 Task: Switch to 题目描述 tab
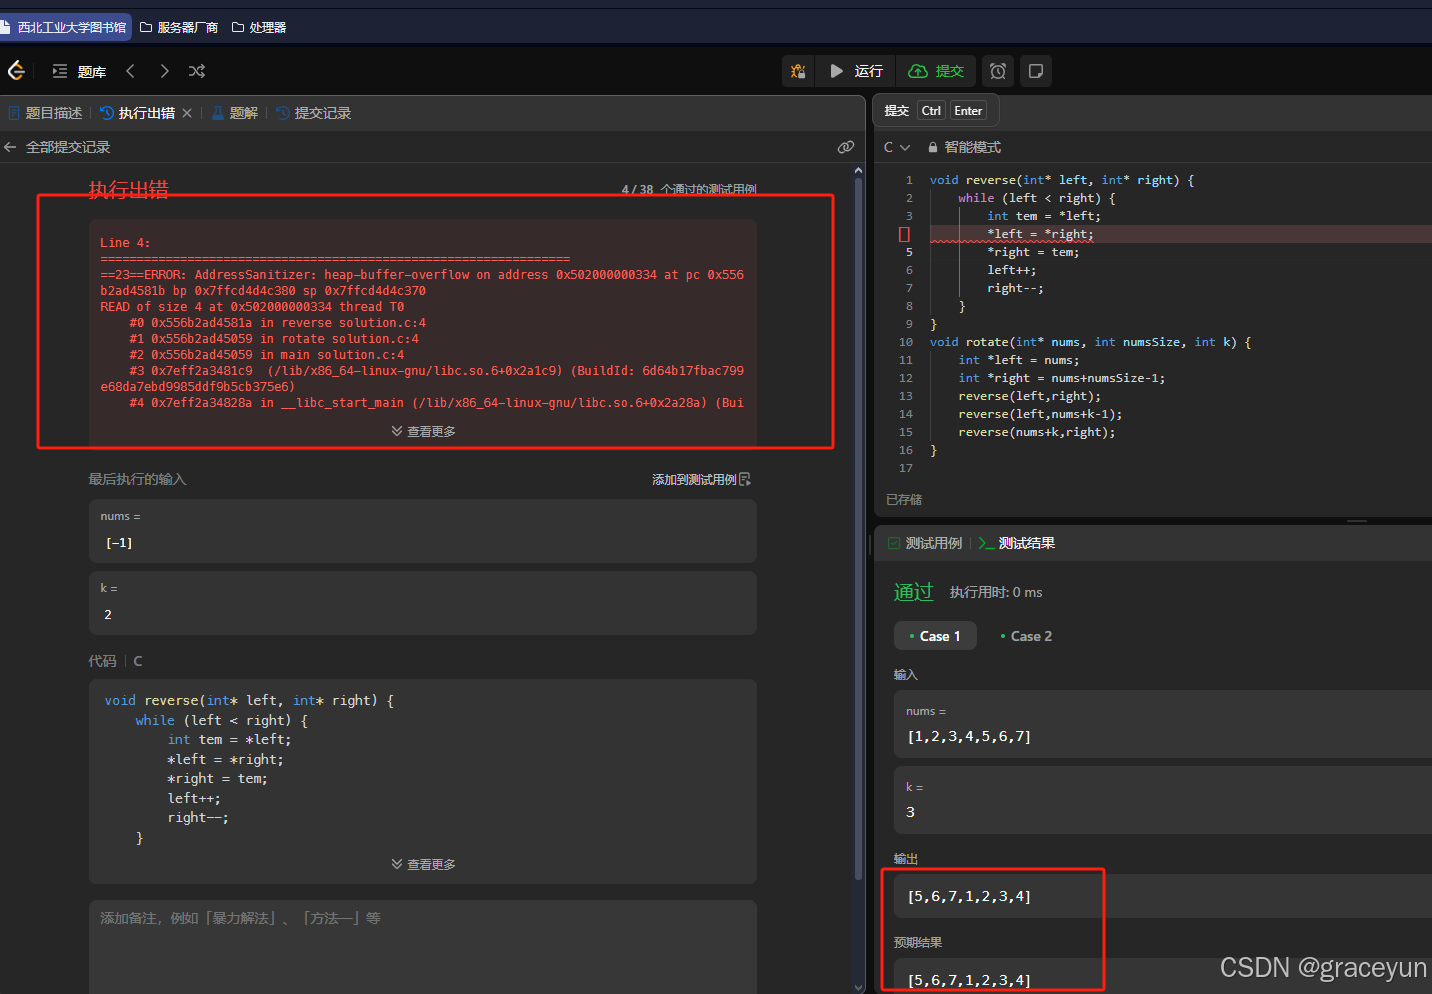(45, 113)
